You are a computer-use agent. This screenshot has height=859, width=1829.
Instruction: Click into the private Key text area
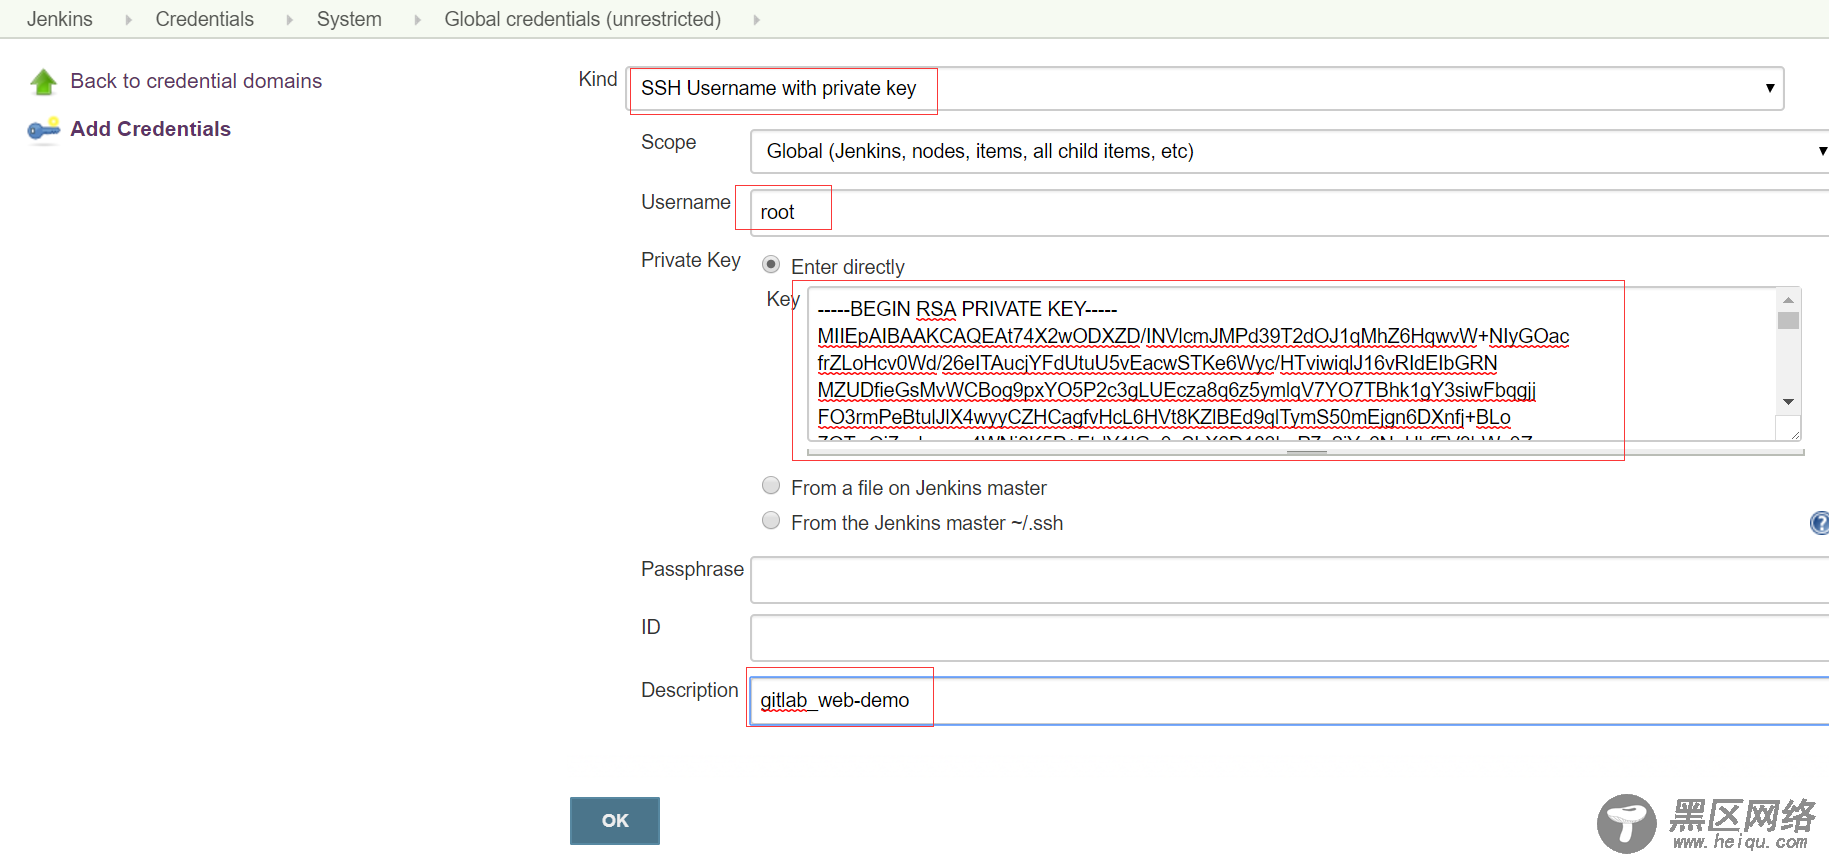pyautogui.click(x=1291, y=364)
